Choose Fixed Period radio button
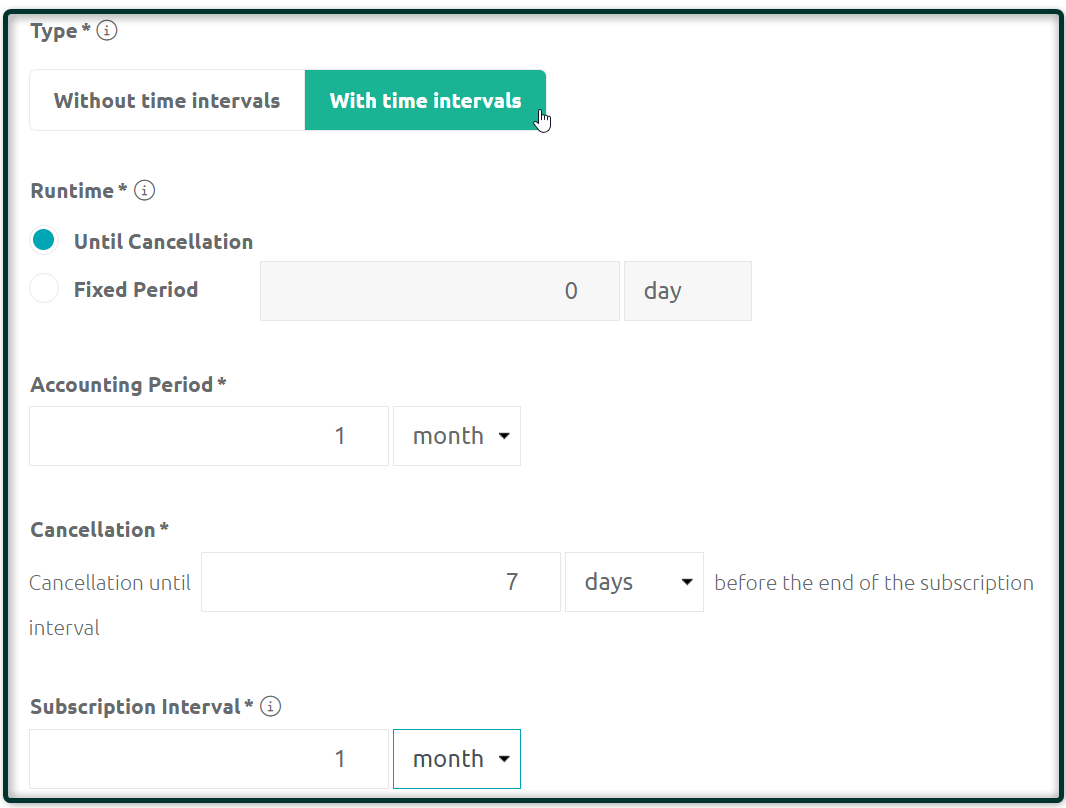Viewport: 1066px width, 808px height. tap(44, 289)
